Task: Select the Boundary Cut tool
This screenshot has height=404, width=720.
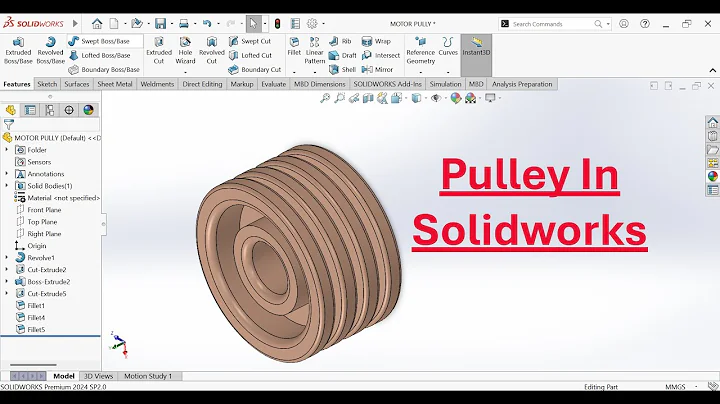Action: coord(255,70)
